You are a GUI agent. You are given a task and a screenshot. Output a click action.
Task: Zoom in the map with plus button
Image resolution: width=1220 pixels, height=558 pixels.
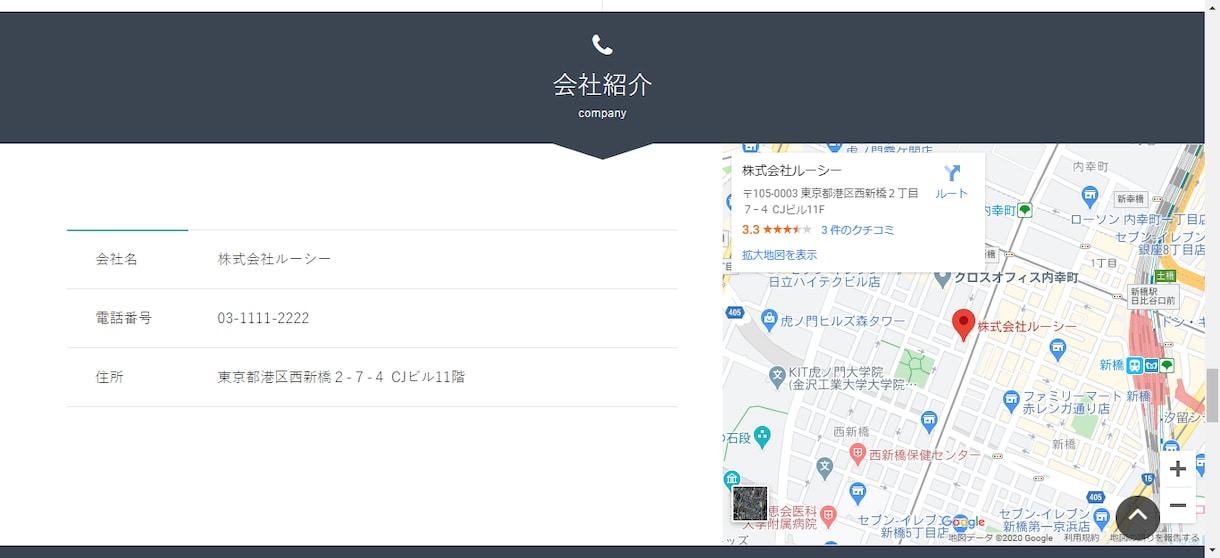[1178, 469]
